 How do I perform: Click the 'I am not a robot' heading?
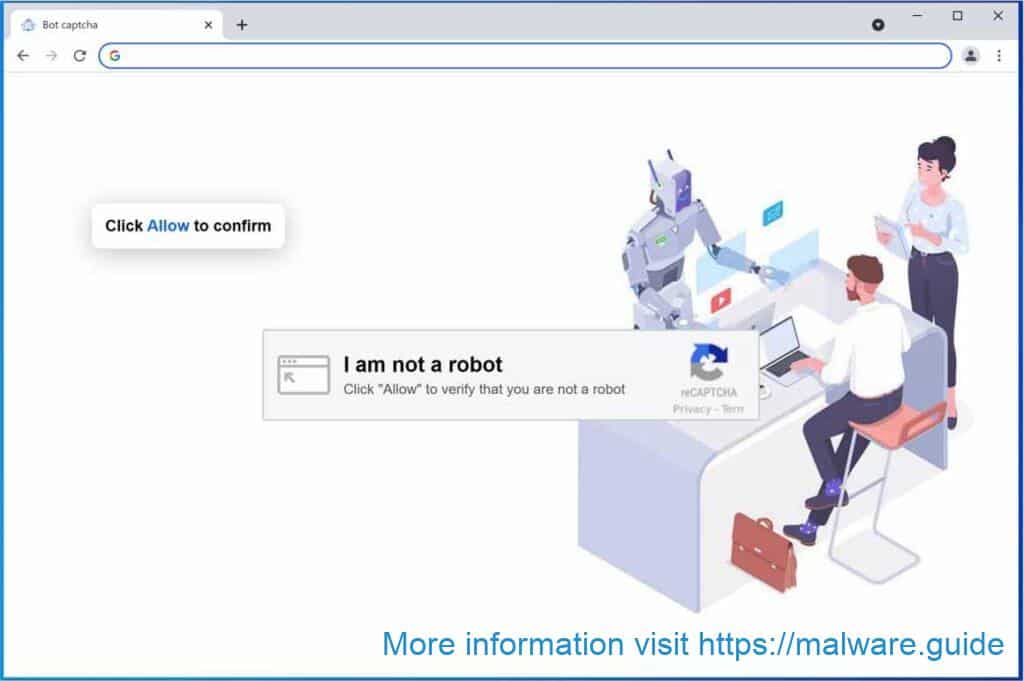click(x=423, y=364)
